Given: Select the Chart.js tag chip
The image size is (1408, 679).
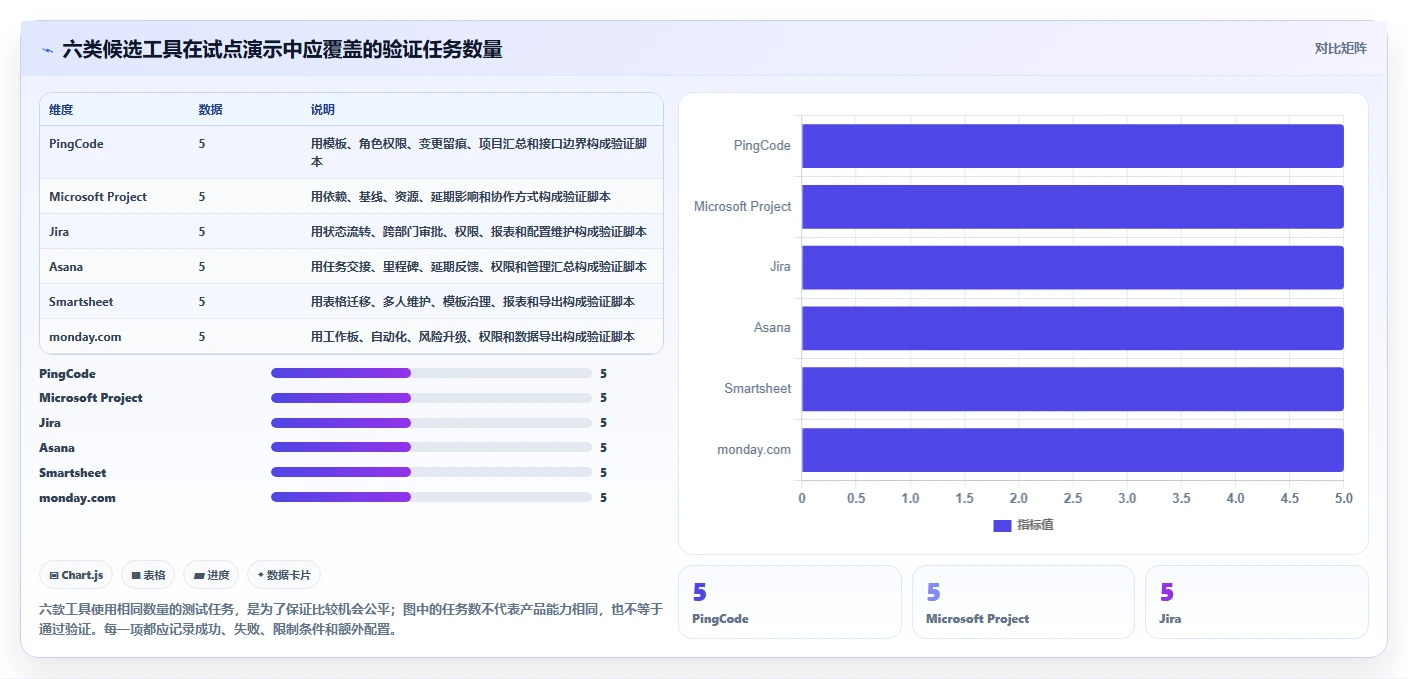Looking at the screenshot, I should pos(76,575).
